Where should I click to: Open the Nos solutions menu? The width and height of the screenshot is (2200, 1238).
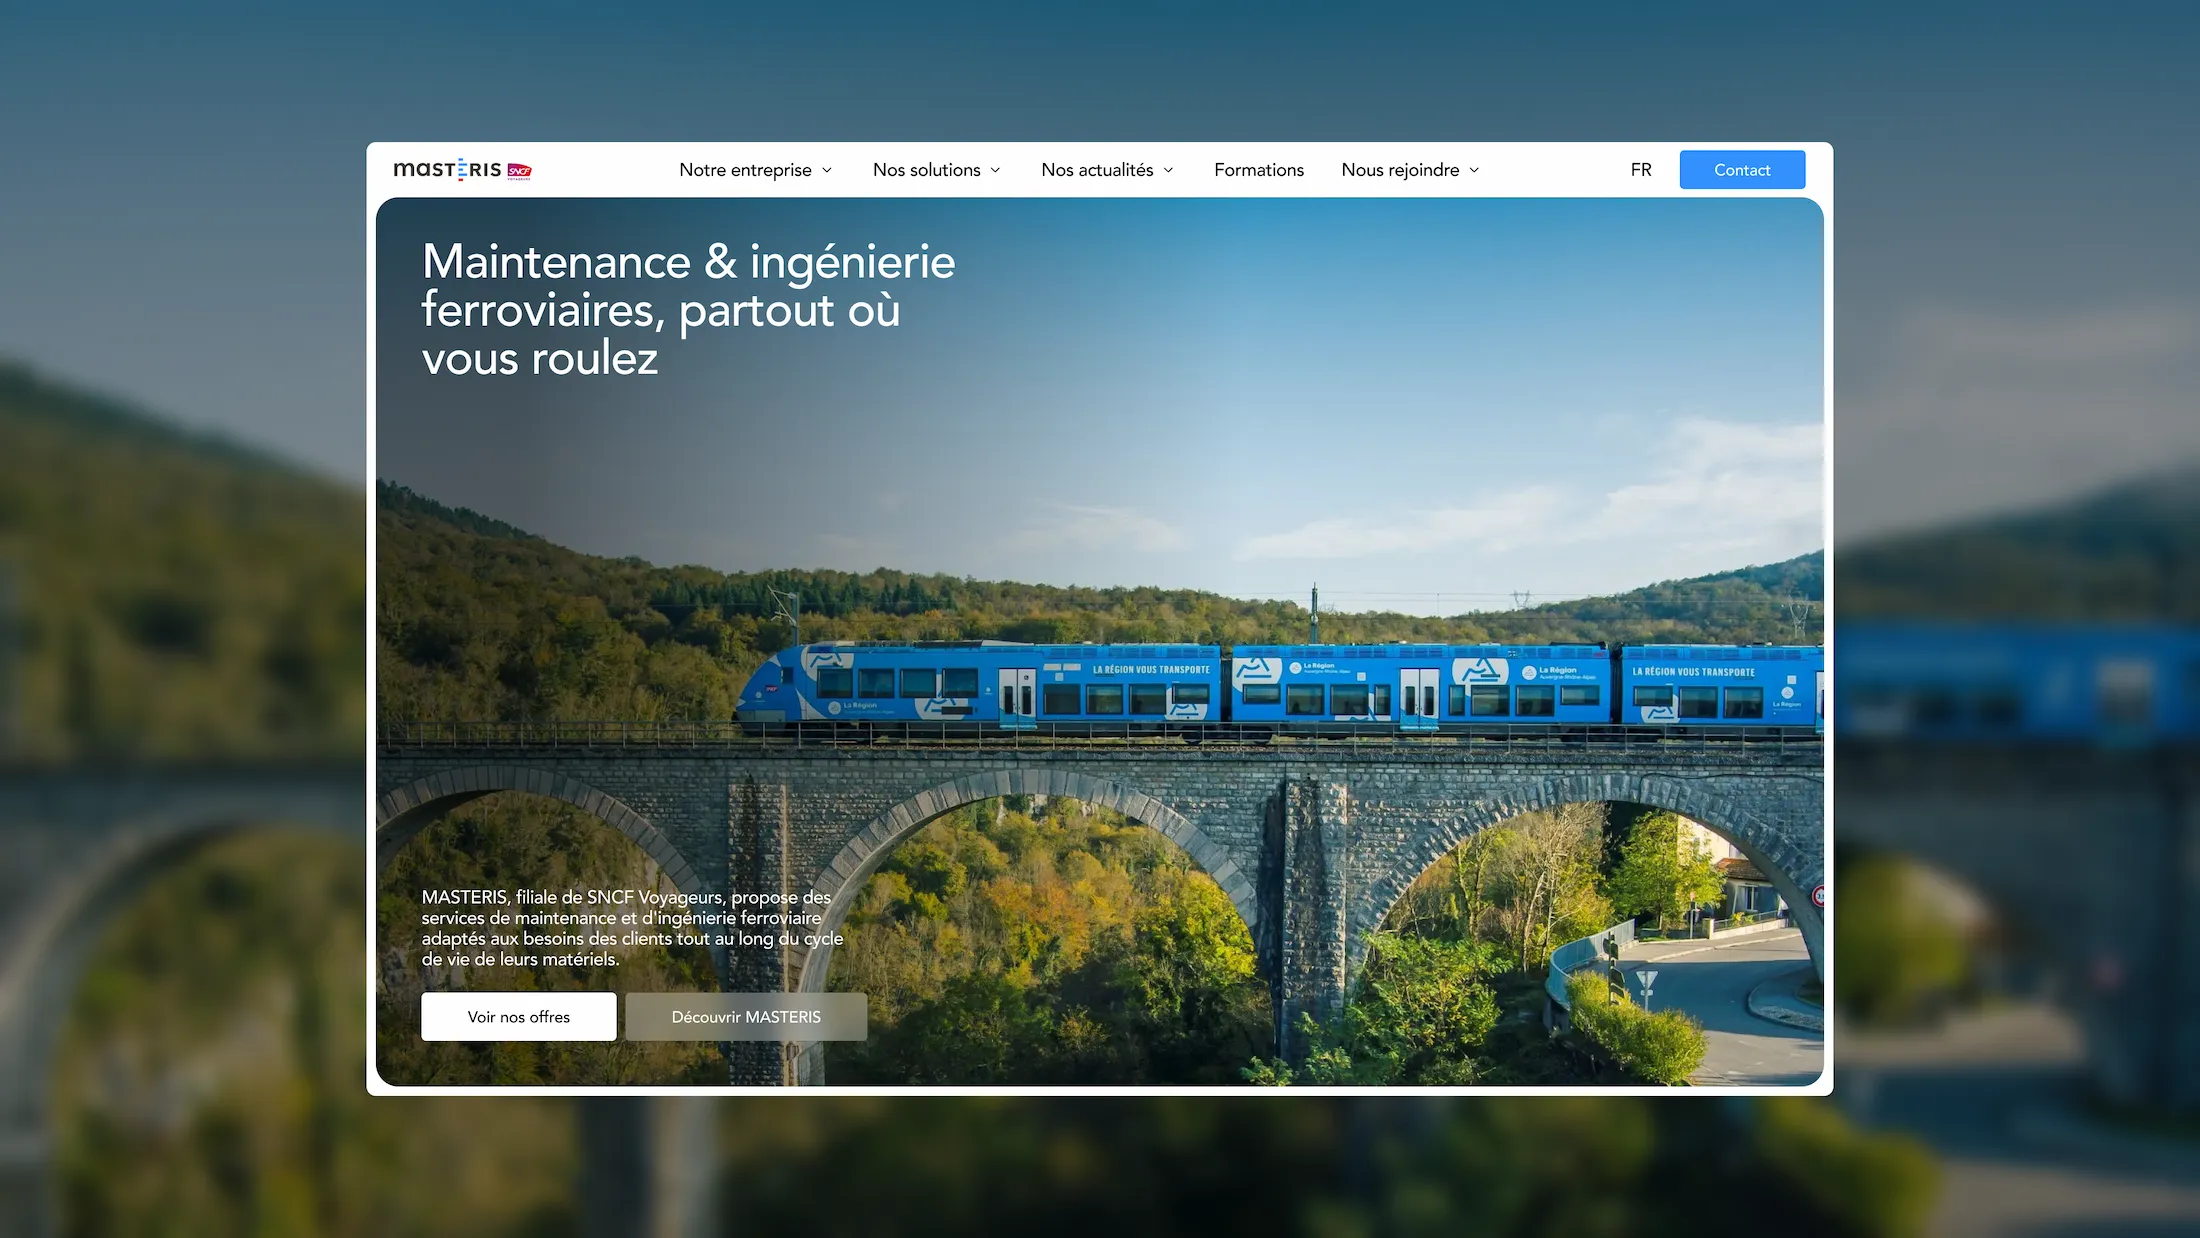[926, 170]
